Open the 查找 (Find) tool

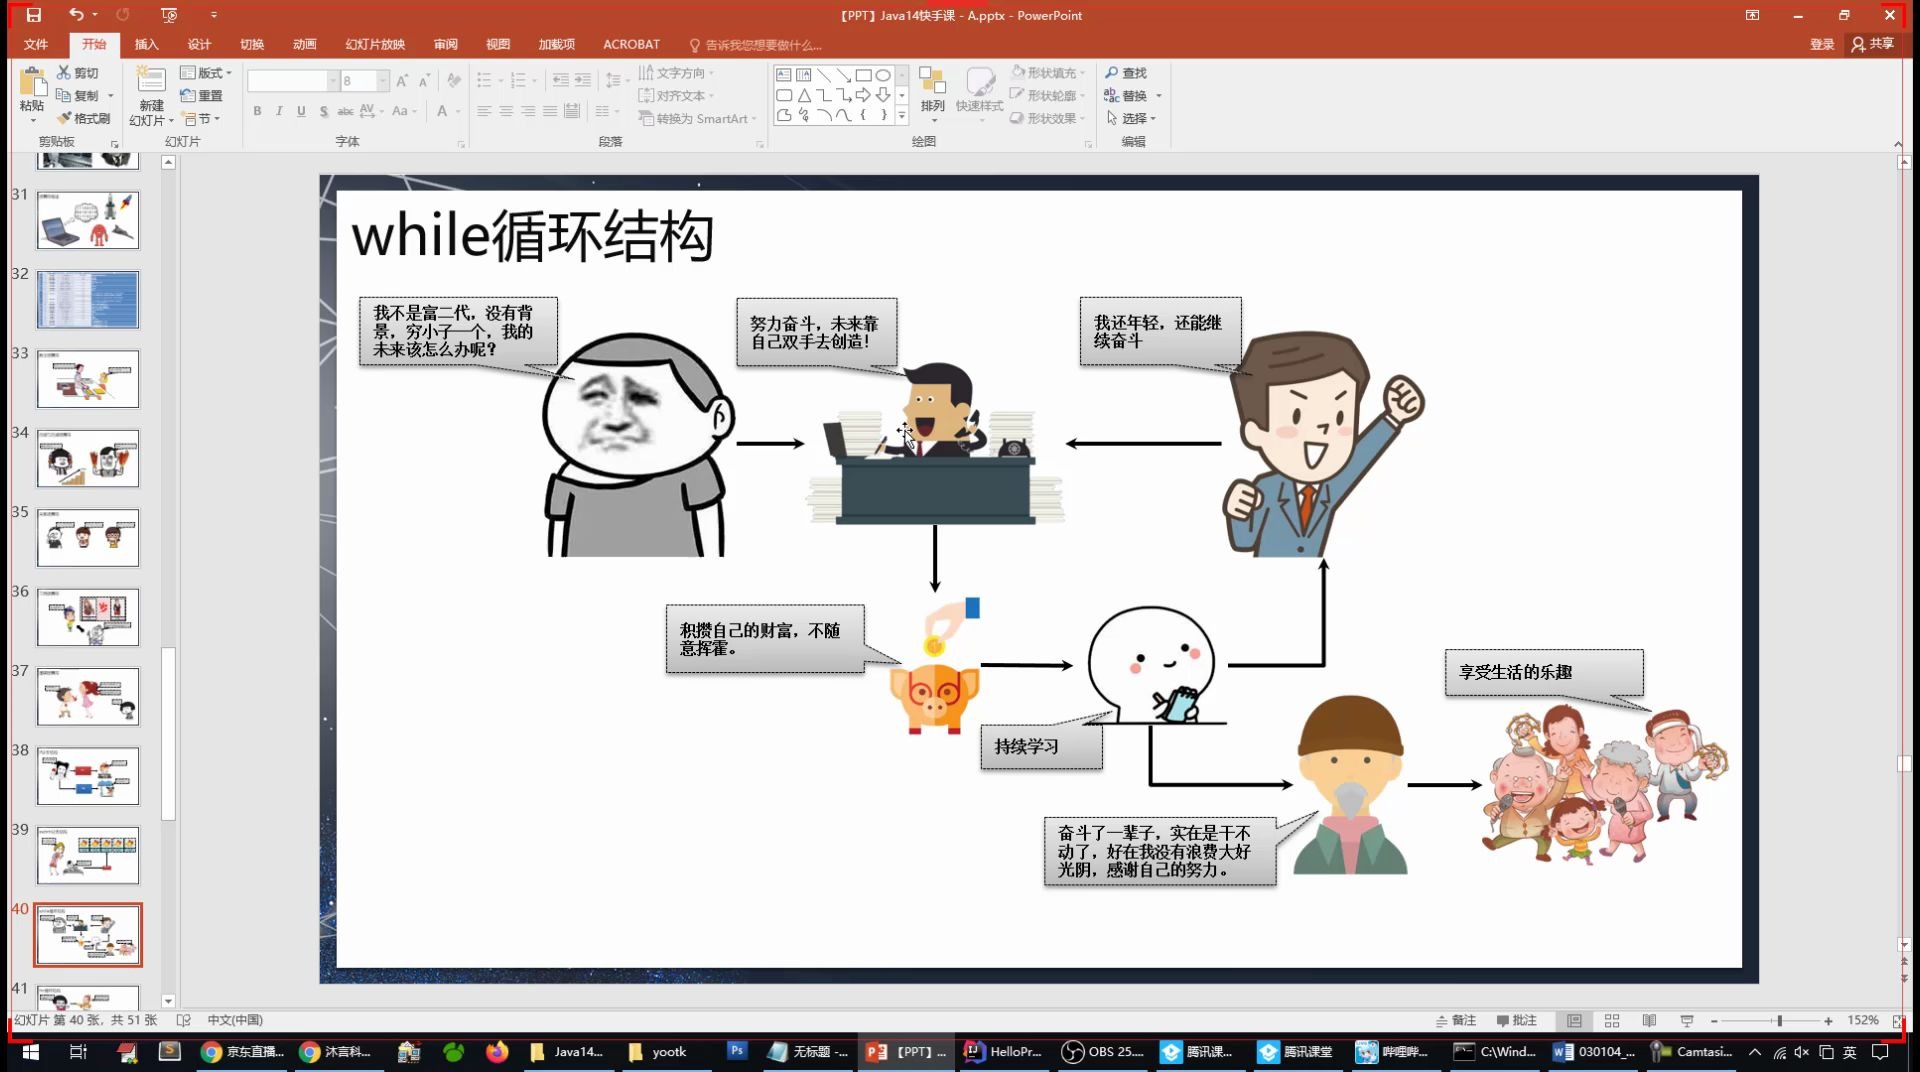(1127, 73)
